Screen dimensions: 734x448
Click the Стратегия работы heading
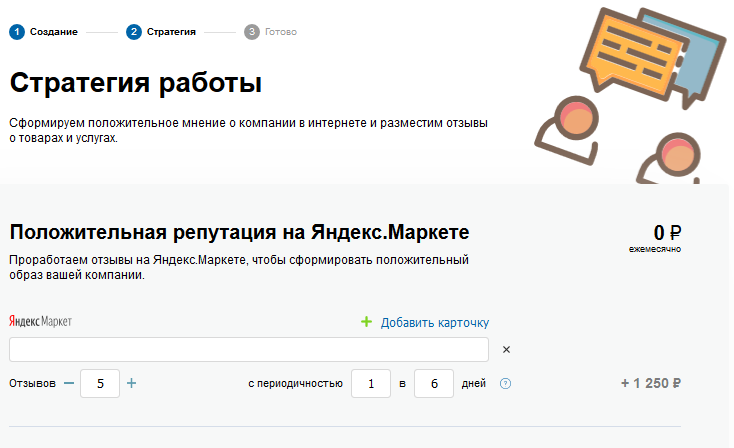[136, 83]
